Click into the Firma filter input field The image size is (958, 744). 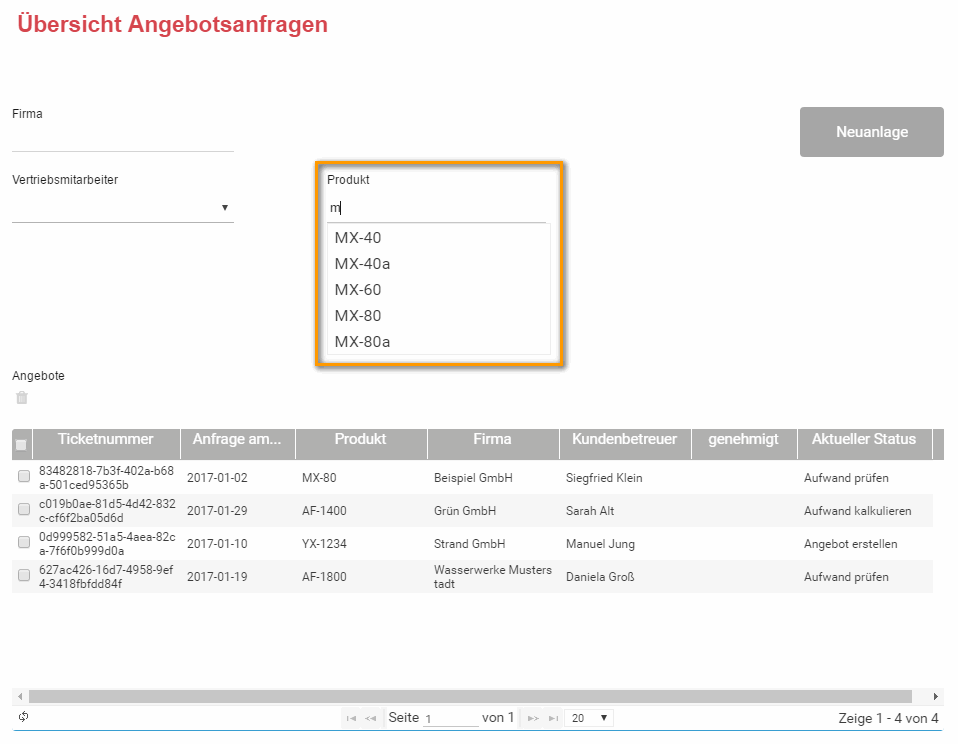pos(122,139)
